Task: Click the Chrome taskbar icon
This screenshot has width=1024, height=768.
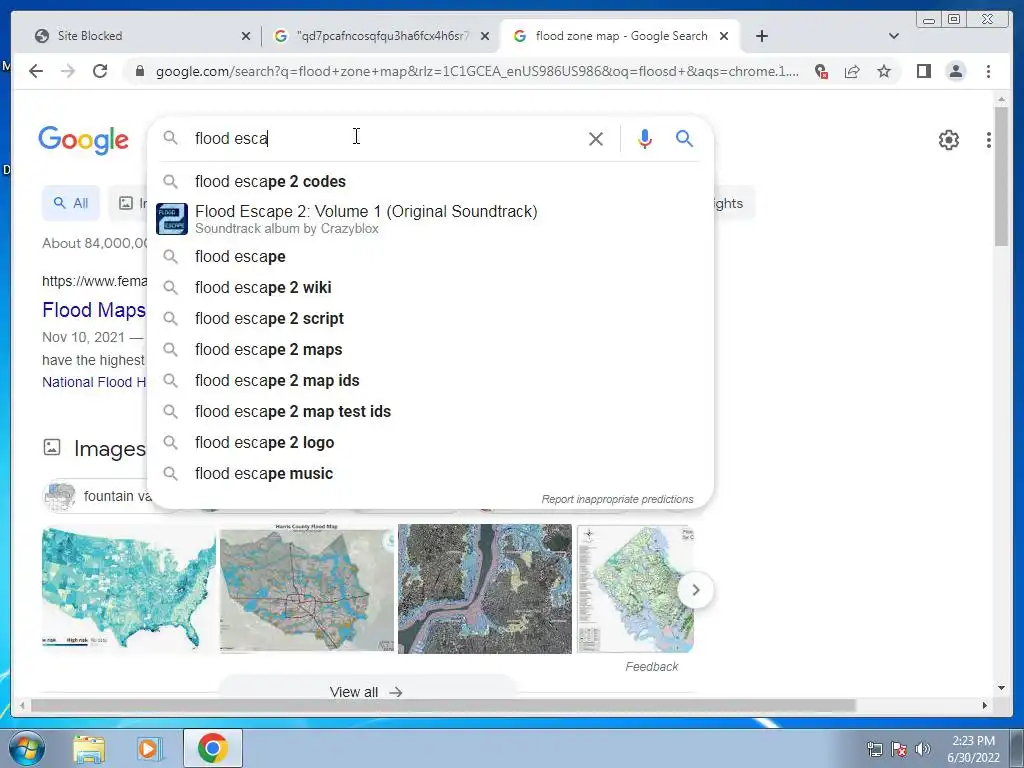Action: point(212,748)
